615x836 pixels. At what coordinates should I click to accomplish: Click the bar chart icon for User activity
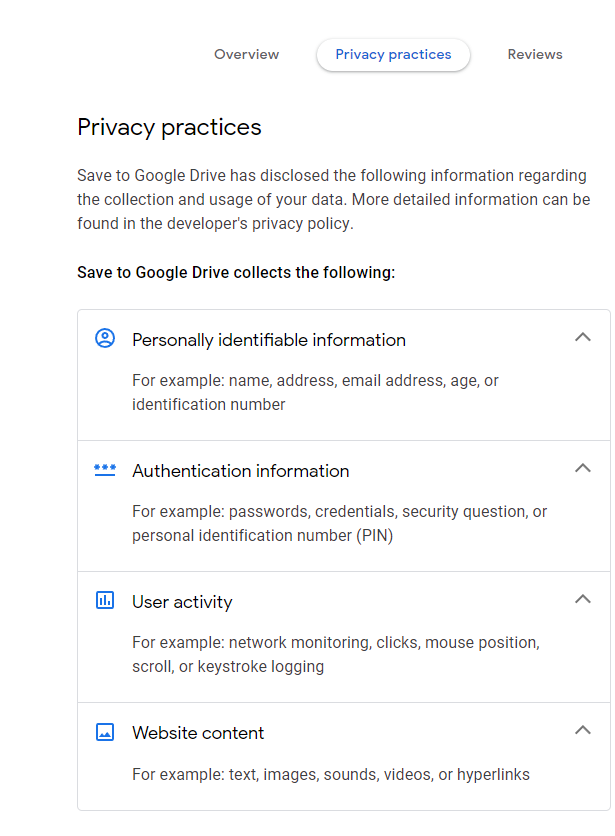coord(105,600)
